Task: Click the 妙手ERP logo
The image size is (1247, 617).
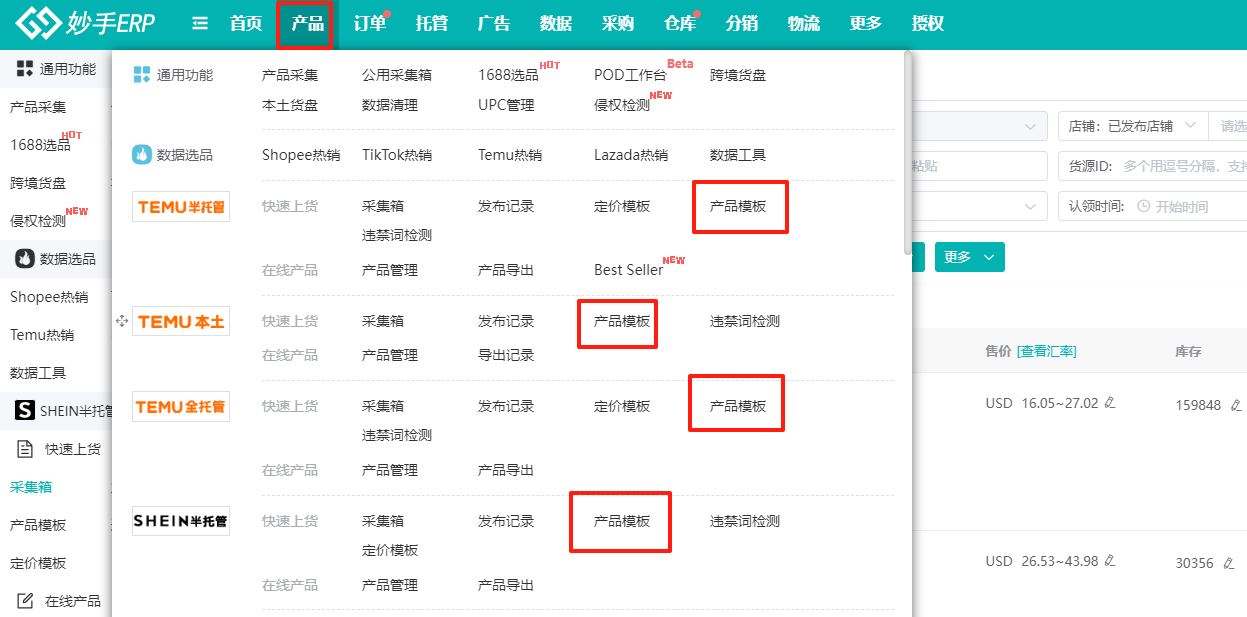Action: 86,23
